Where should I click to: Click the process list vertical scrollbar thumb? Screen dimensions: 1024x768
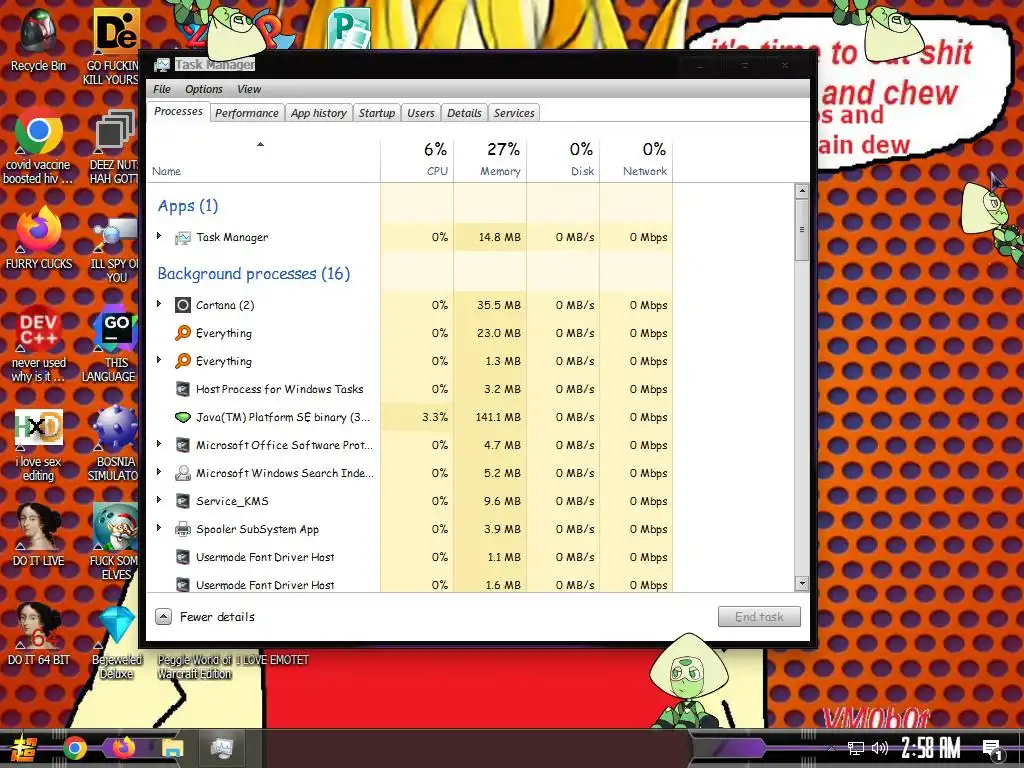tap(802, 230)
